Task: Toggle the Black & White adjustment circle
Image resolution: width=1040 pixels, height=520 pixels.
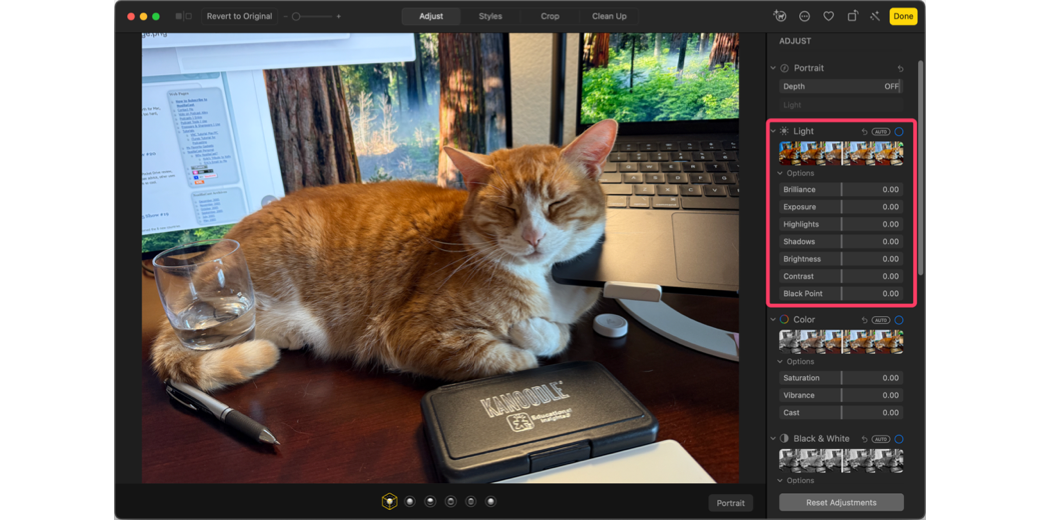Action: pyautogui.click(x=899, y=439)
